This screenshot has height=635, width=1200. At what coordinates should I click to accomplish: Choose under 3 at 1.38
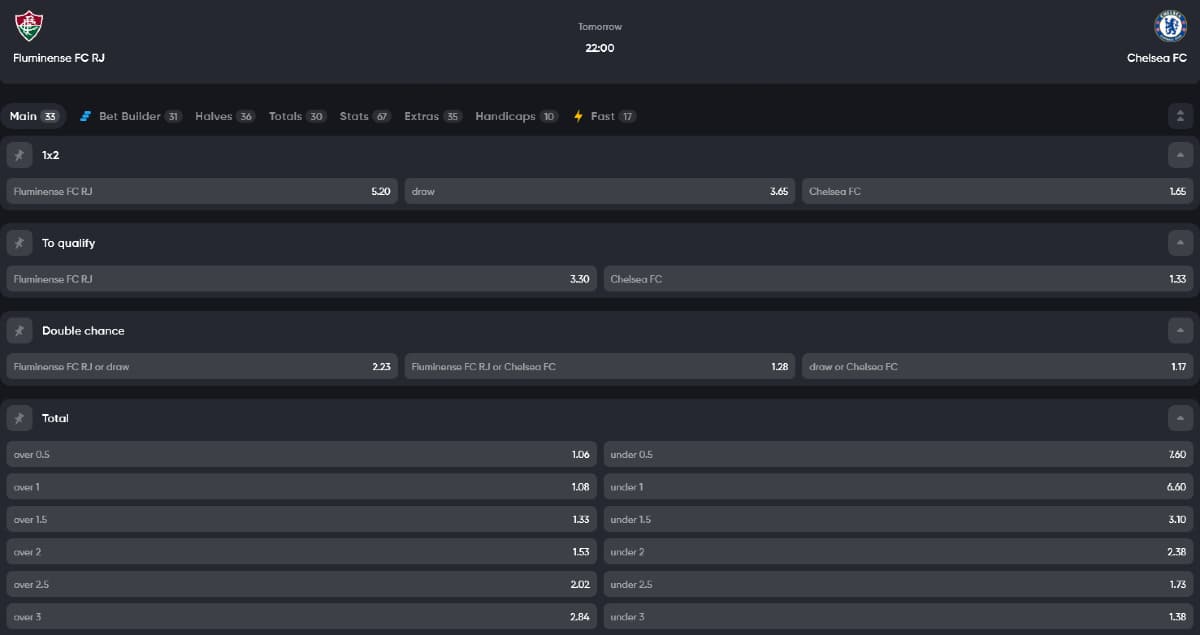point(899,617)
